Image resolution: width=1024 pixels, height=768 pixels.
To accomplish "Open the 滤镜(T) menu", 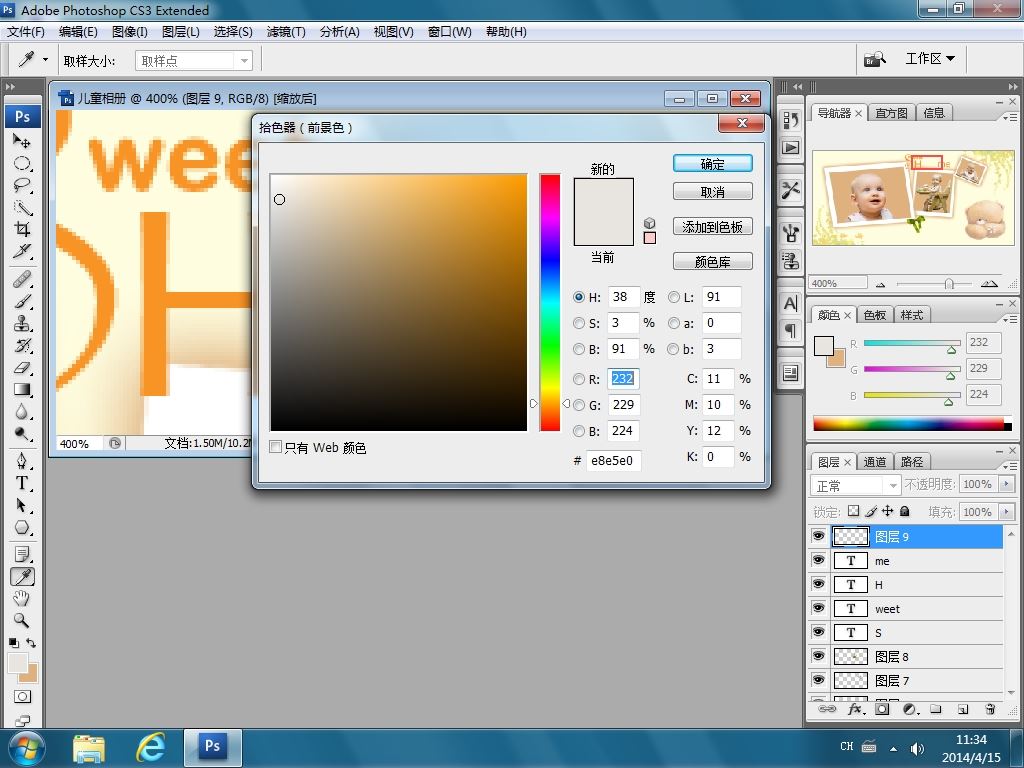I will tap(286, 31).
